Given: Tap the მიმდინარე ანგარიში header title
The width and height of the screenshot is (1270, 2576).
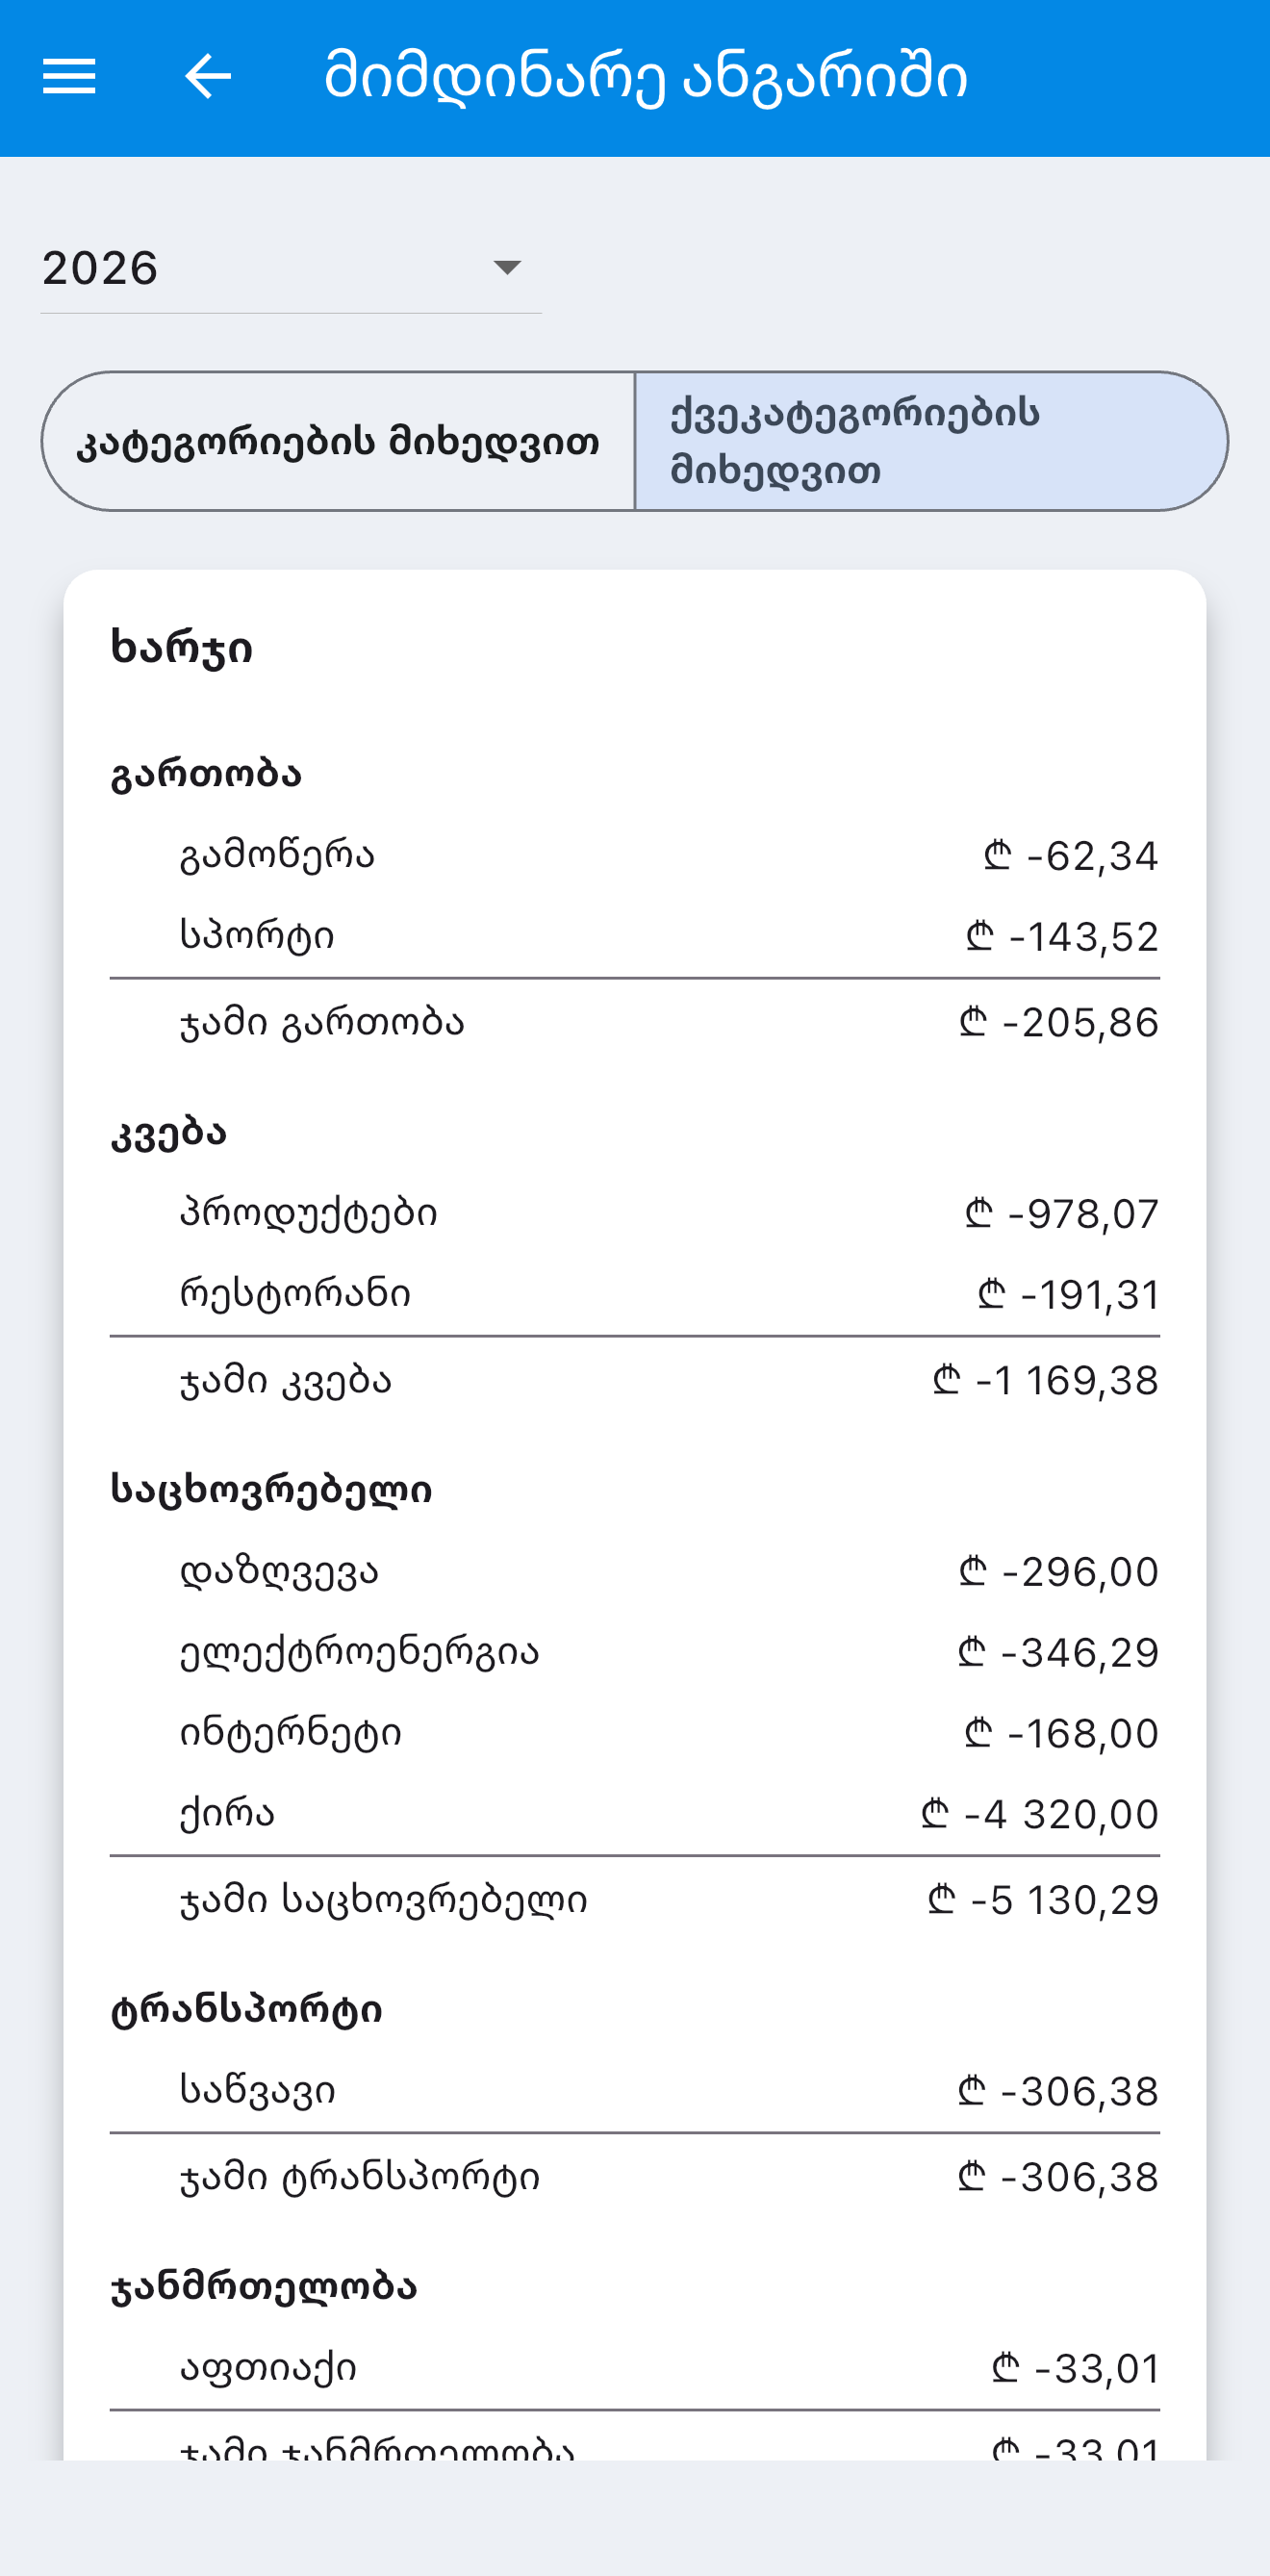Looking at the screenshot, I should coord(646,77).
